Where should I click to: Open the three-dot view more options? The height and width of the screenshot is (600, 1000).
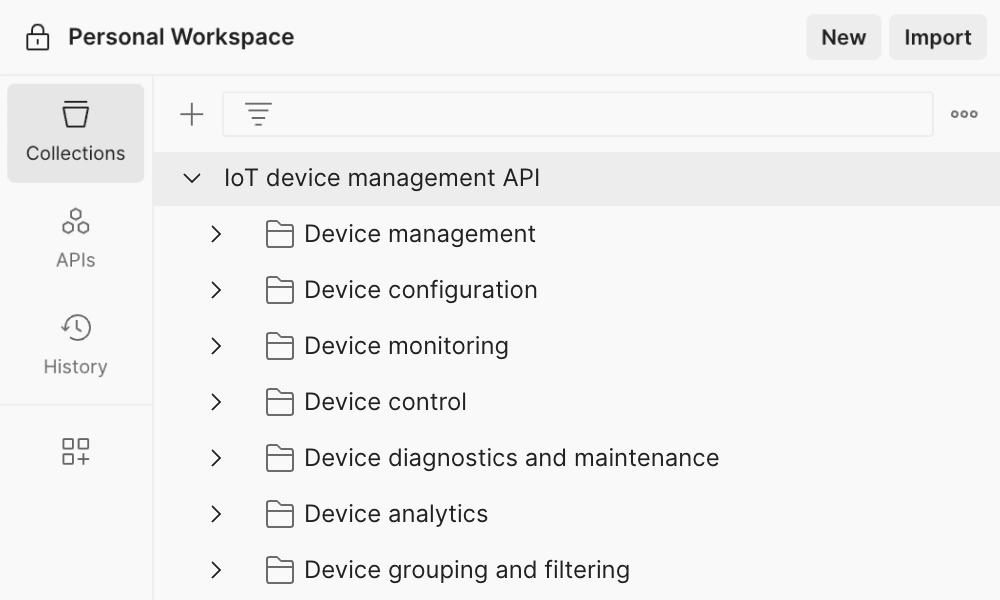click(x=964, y=114)
